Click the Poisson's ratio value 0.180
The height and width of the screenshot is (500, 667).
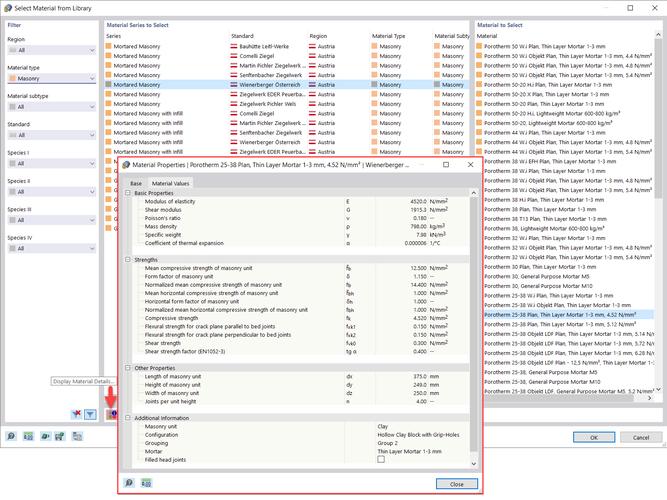pyautogui.click(x=420, y=218)
